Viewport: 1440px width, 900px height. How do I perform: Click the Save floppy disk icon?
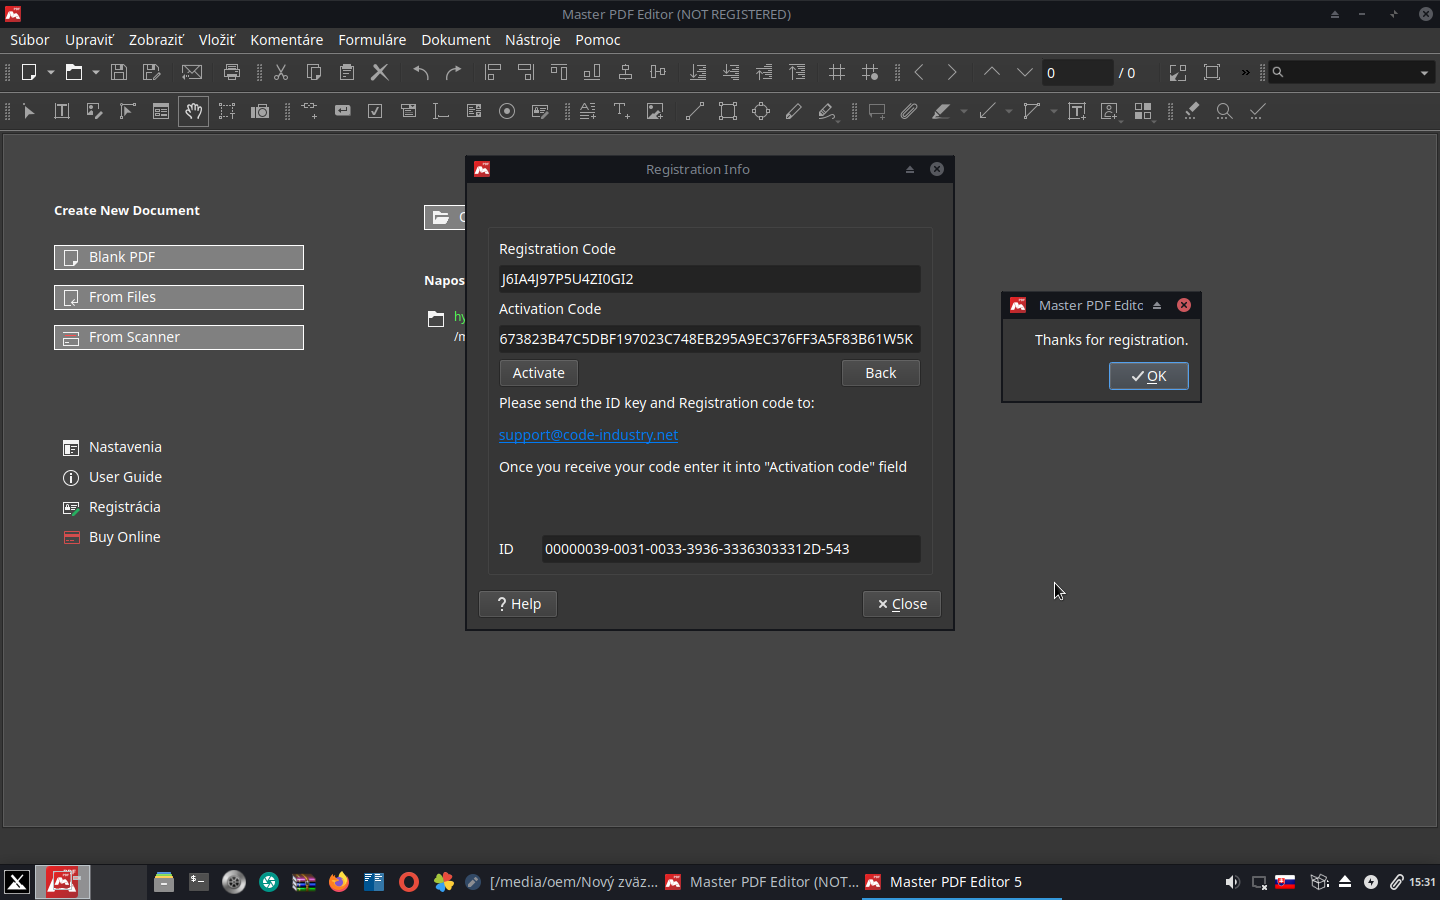coord(119,72)
